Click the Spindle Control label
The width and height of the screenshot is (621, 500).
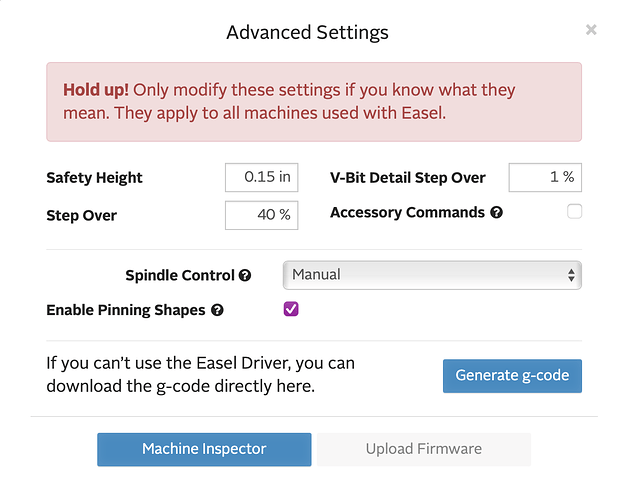tap(180, 275)
